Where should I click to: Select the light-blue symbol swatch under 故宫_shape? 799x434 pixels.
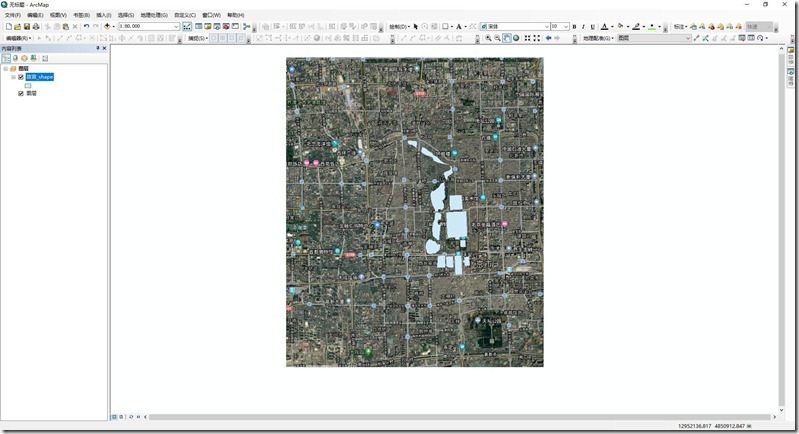pos(28,86)
